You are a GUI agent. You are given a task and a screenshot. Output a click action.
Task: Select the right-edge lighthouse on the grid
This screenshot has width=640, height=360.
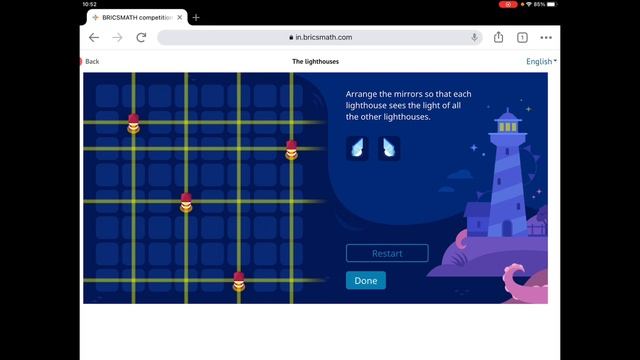291,150
